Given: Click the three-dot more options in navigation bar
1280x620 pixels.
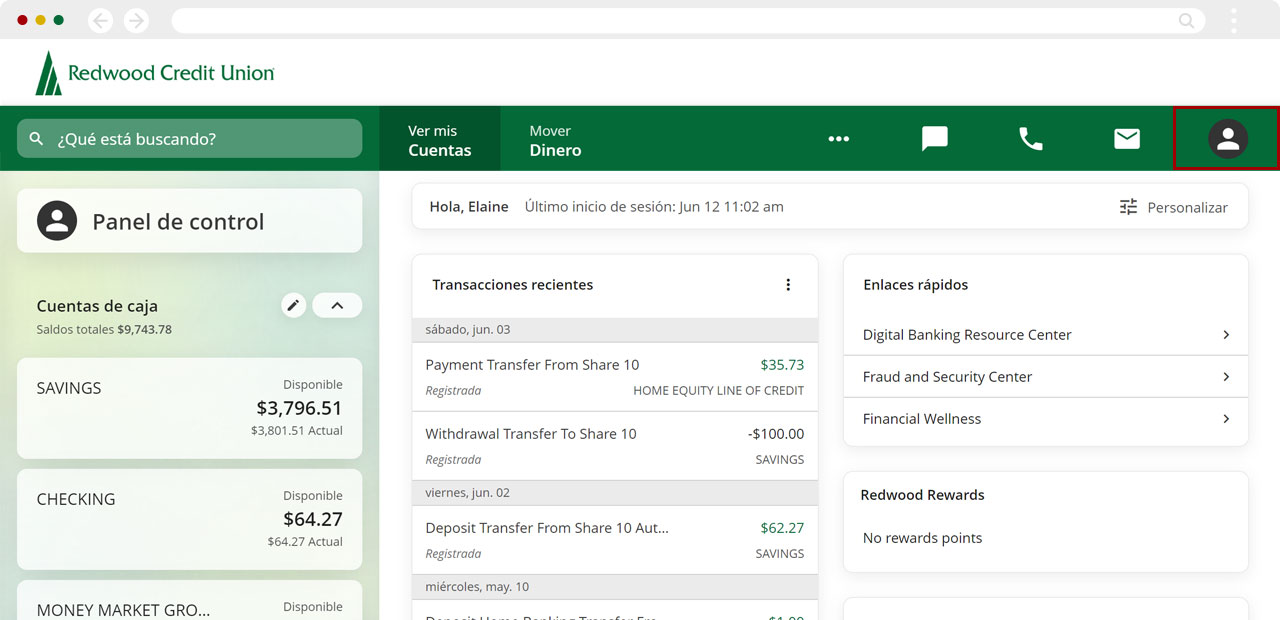Looking at the screenshot, I should coord(838,139).
